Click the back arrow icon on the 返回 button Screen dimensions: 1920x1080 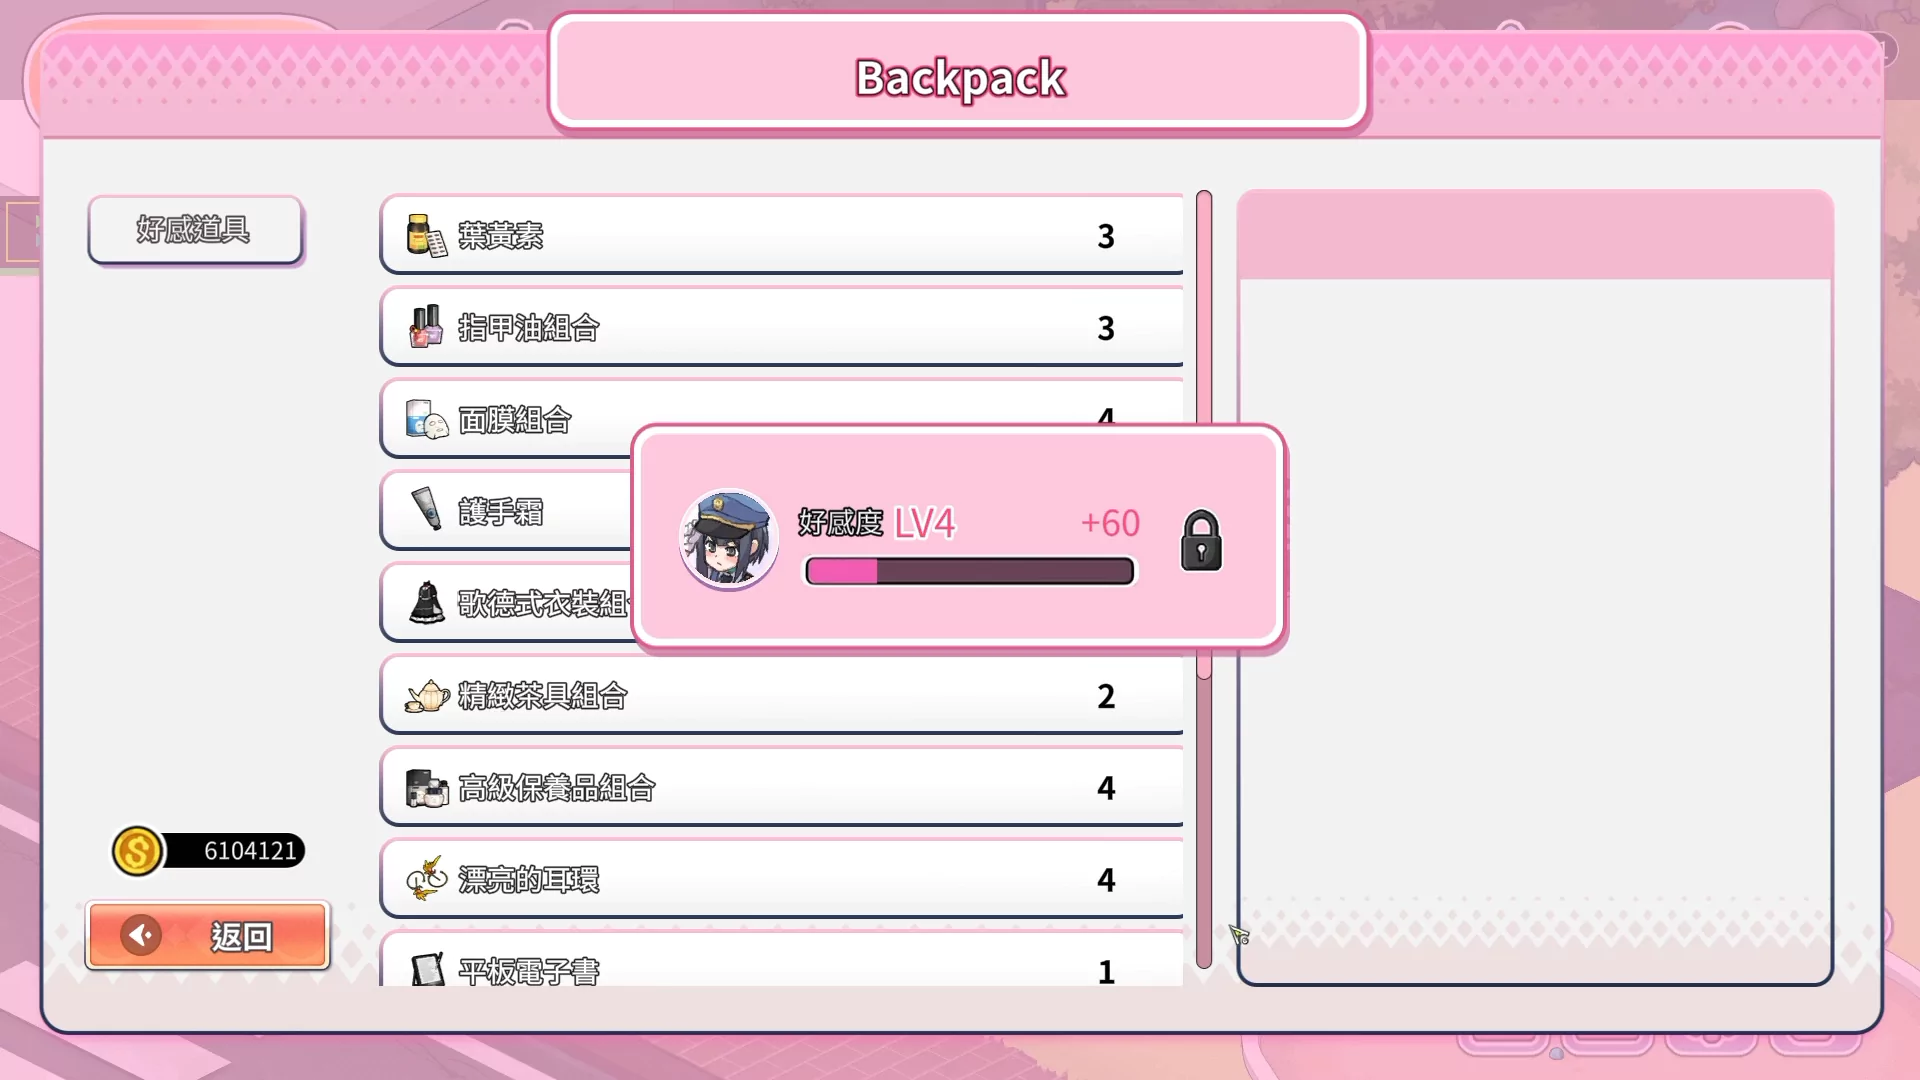click(141, 935)
